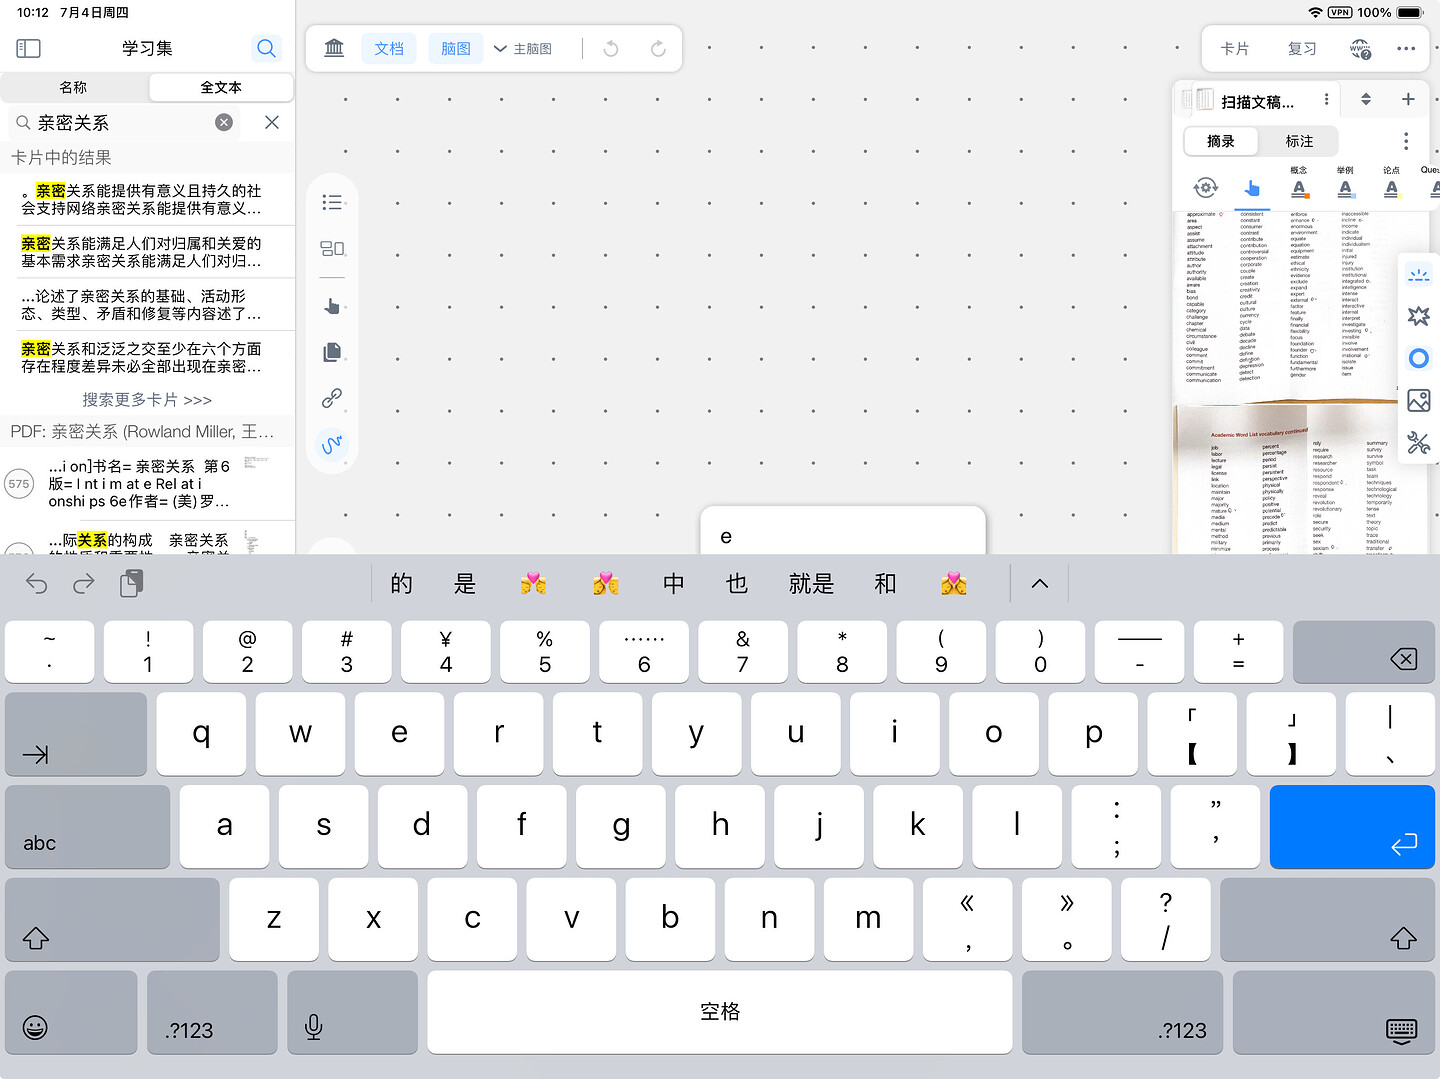1440x1079 pixels.
Task: Open the 主脑图 dropdown
Action: point(523,48)
